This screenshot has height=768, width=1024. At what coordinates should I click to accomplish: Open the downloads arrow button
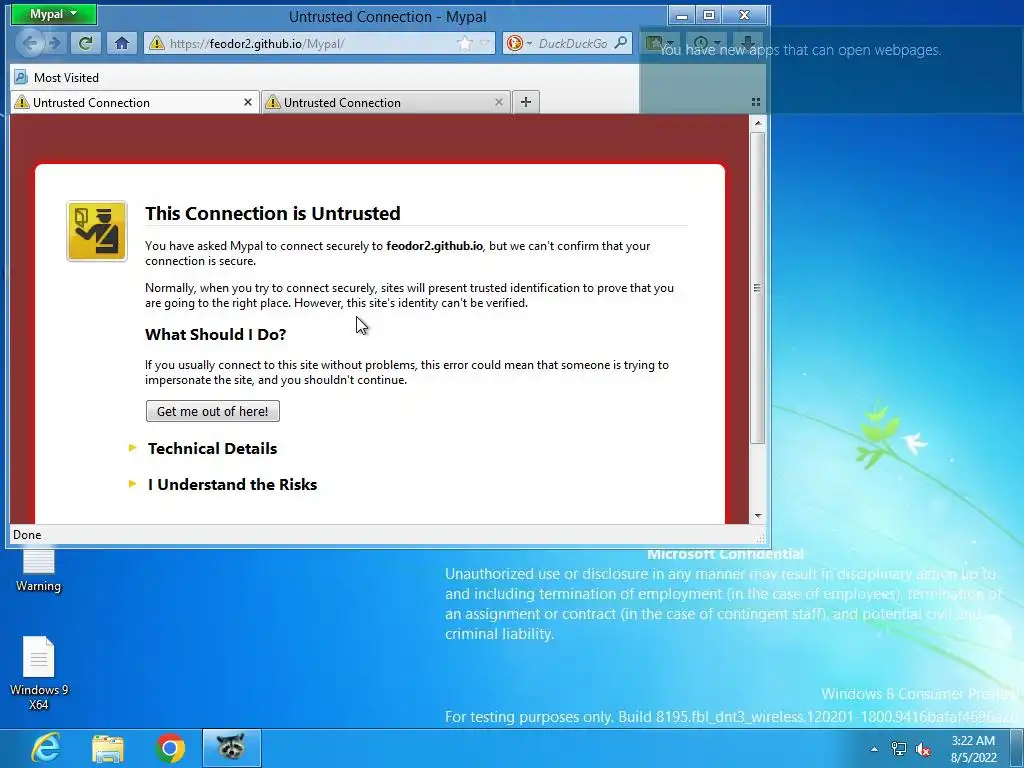[748, 43]
